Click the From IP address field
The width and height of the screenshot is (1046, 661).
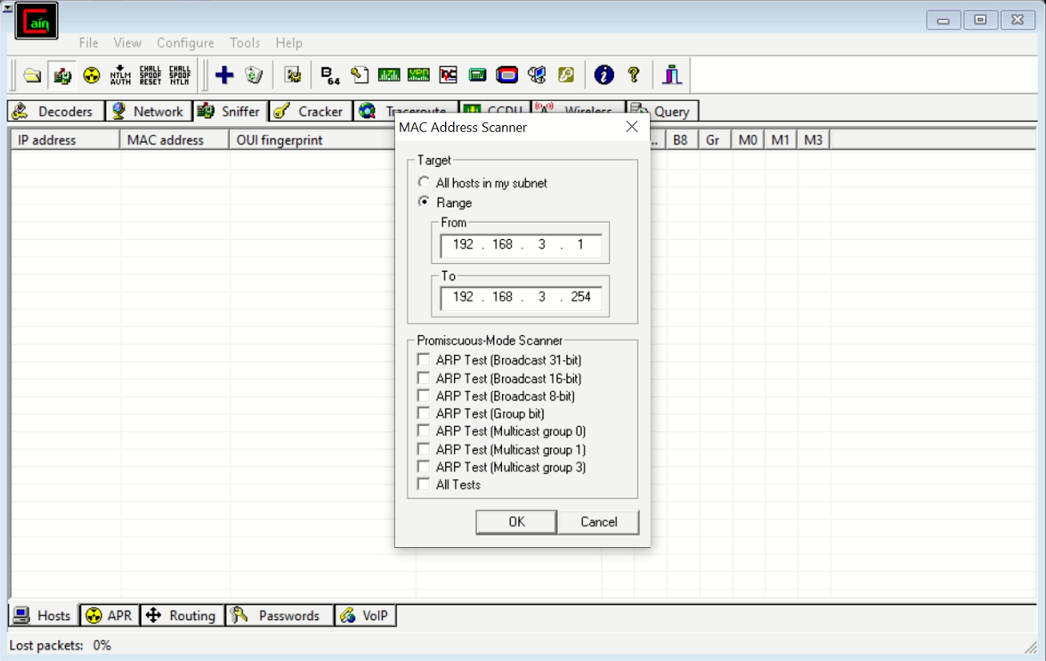pyautogui.click(x=521, y=245)
